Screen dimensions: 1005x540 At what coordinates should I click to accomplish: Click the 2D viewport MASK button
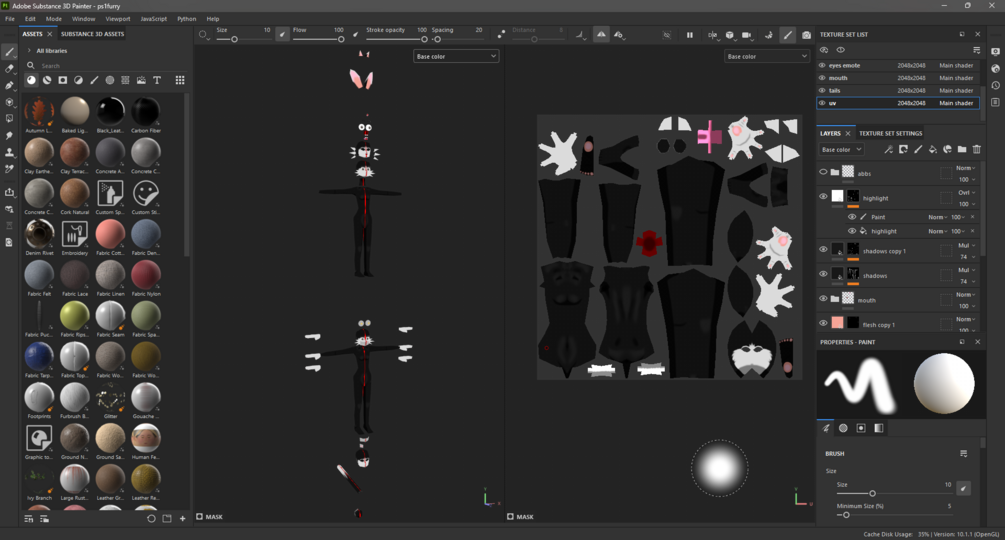point(520,516)
